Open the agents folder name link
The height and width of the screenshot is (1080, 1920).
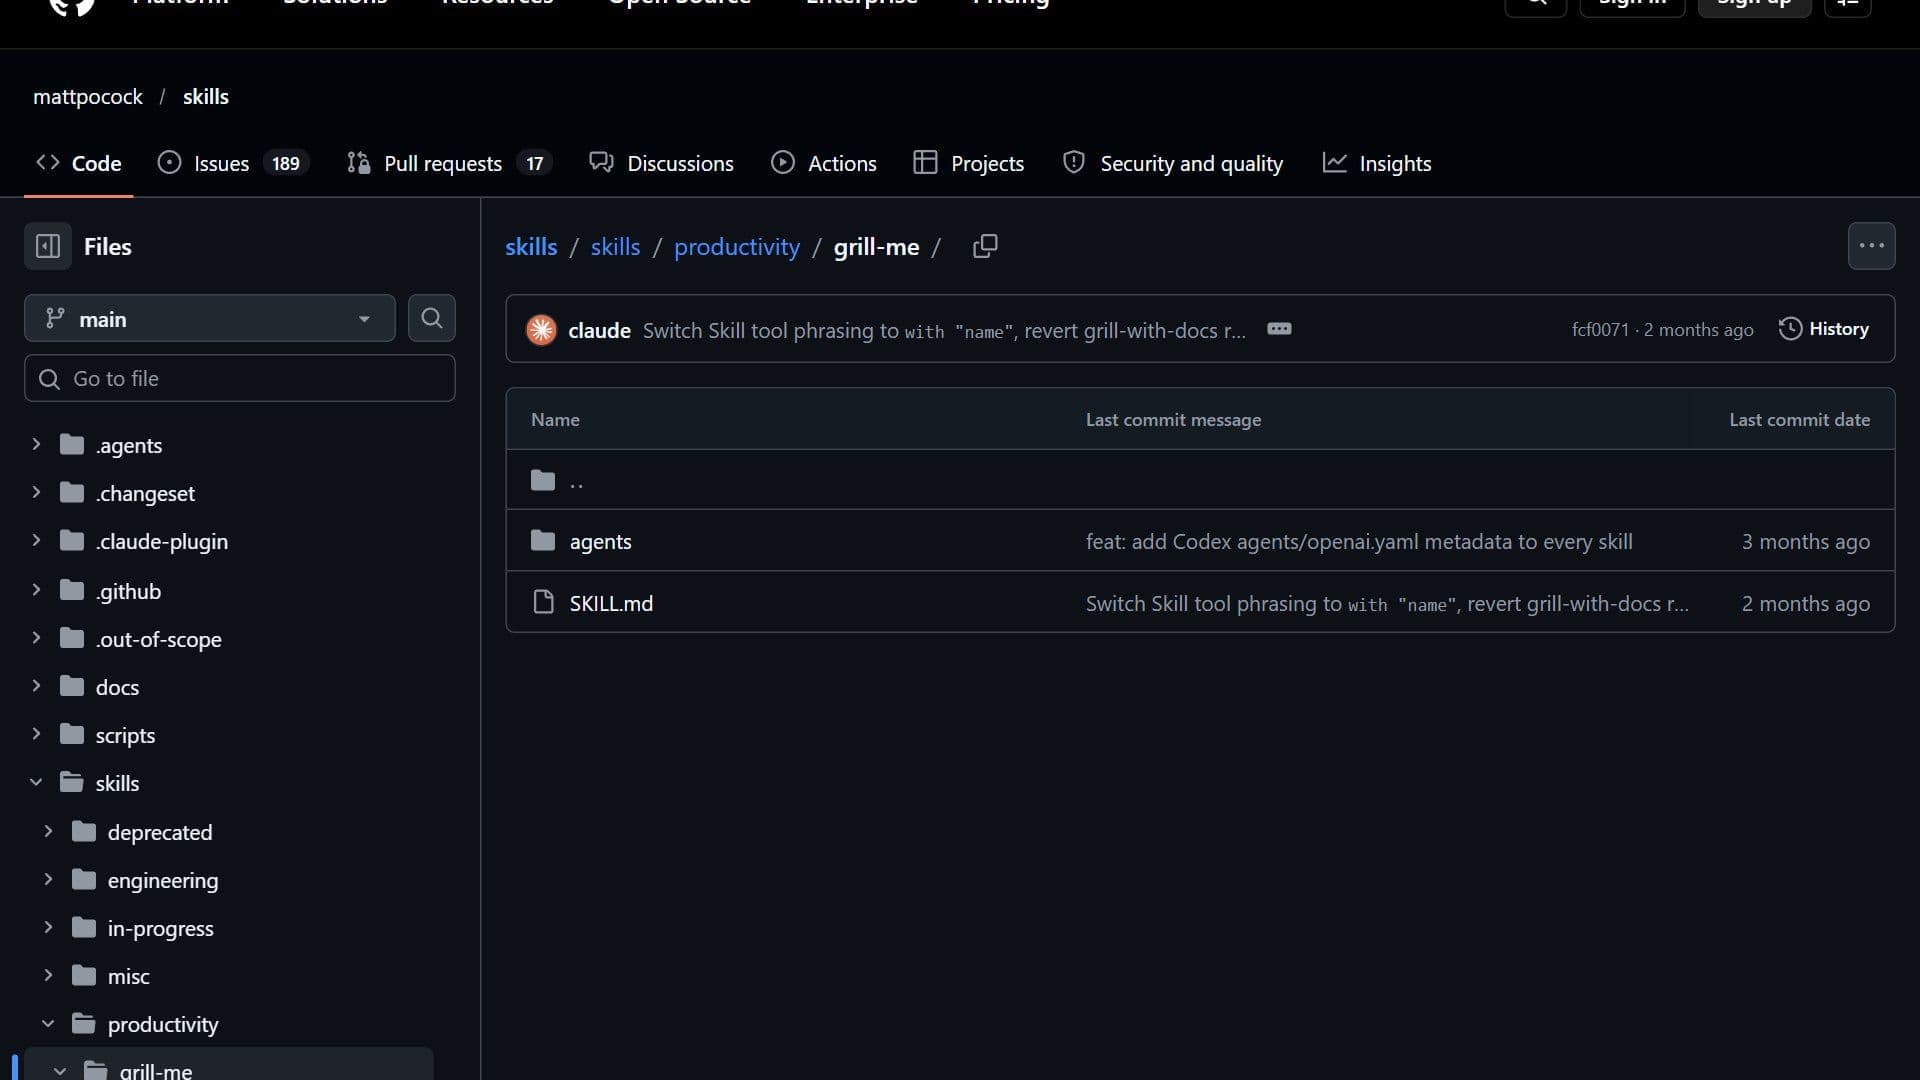600,541
